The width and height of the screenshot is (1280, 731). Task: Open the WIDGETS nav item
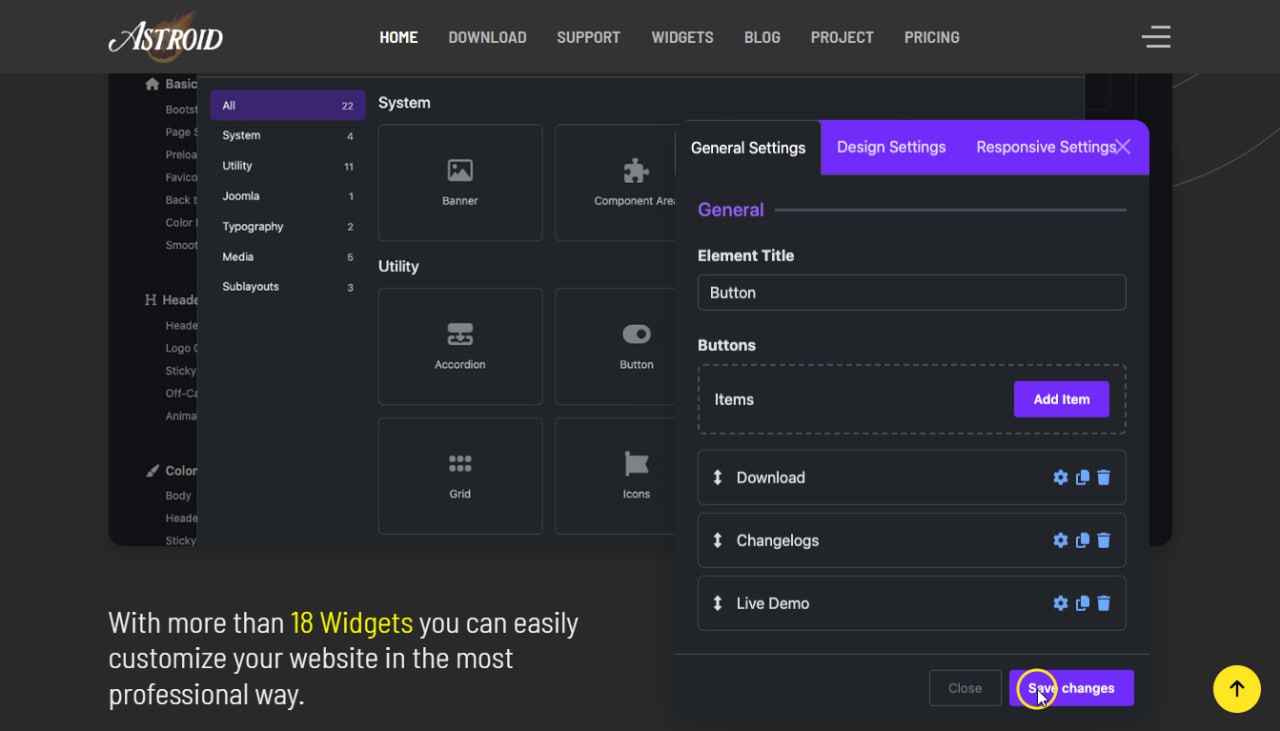[x=682, y=37]
